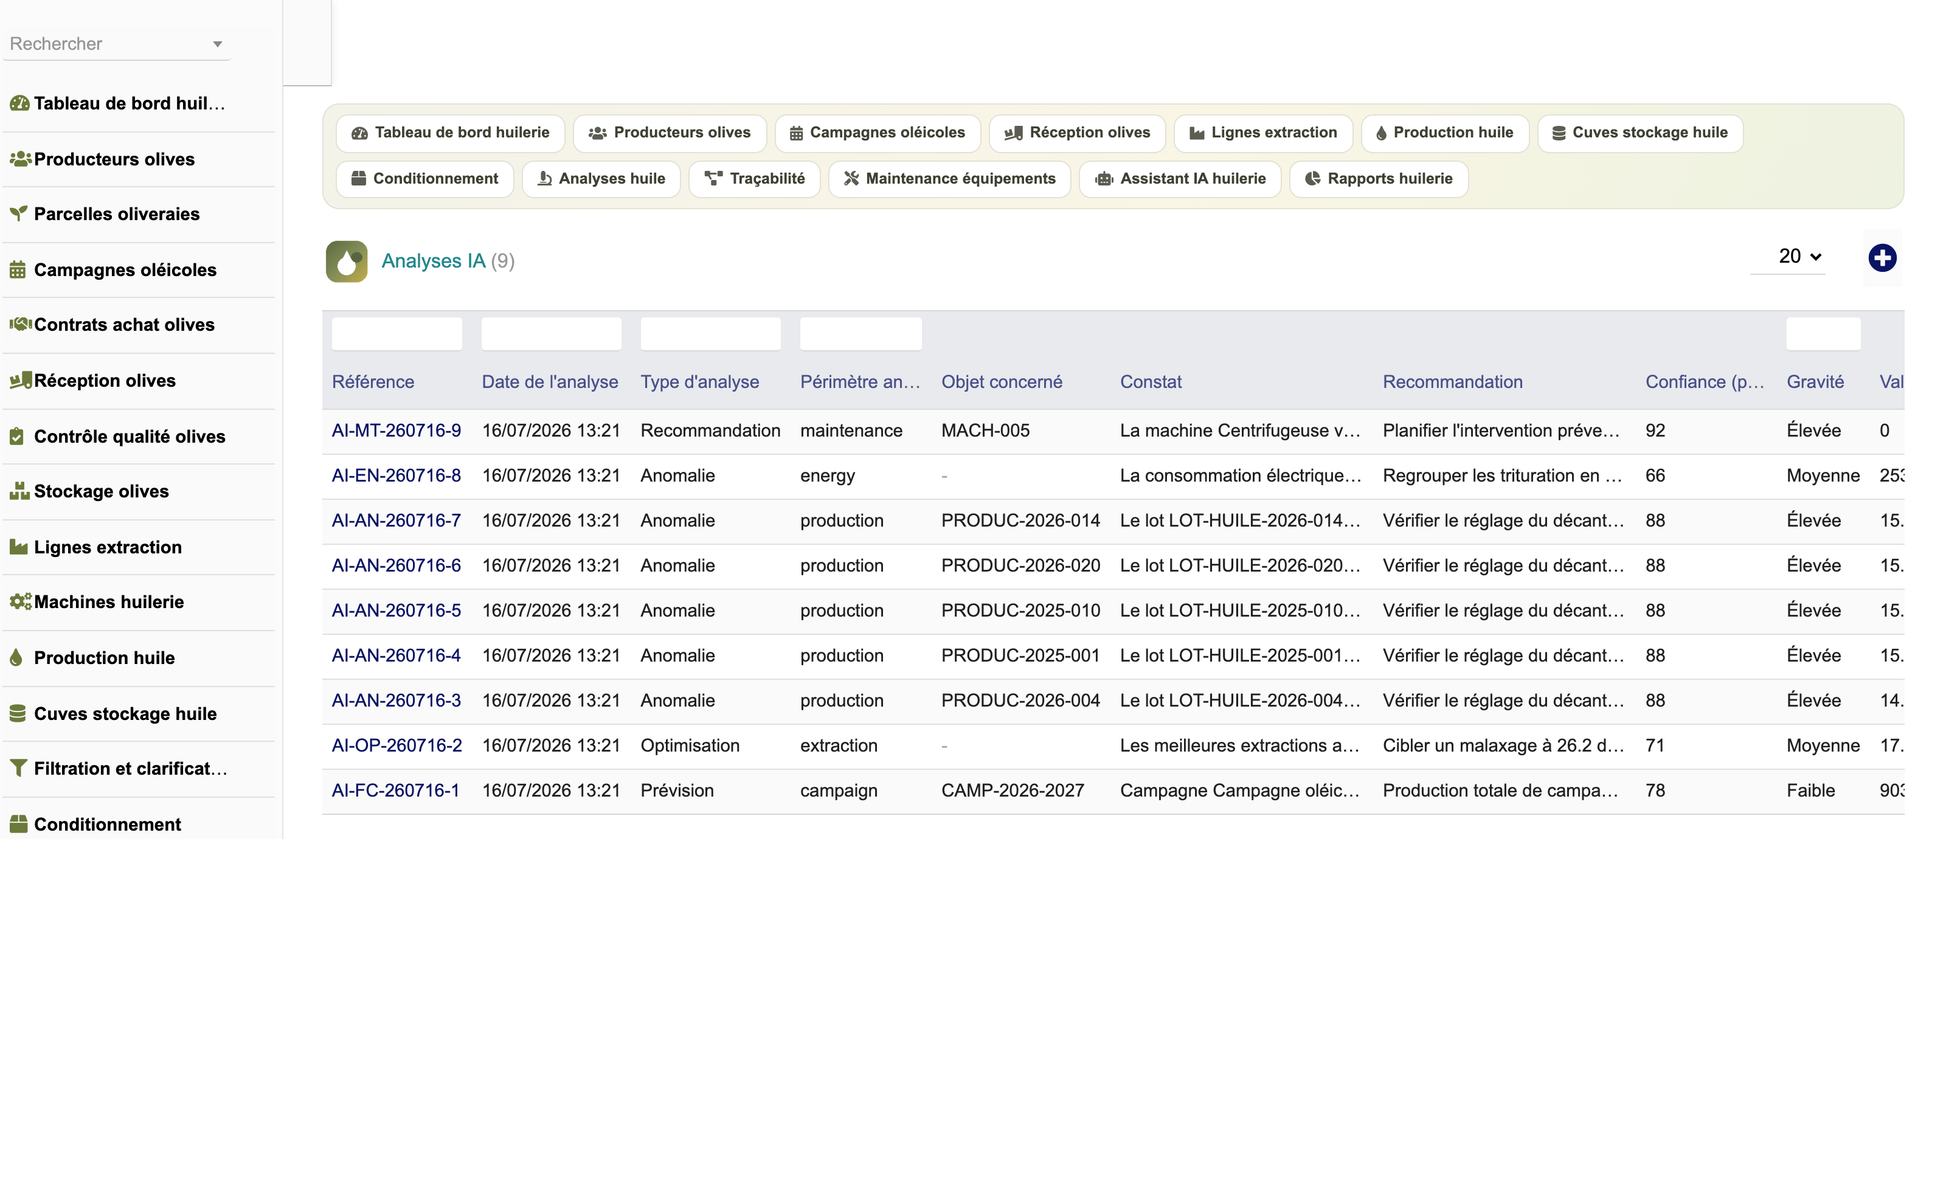Sort by the Recommandation column header

(x=1453, y=382)
